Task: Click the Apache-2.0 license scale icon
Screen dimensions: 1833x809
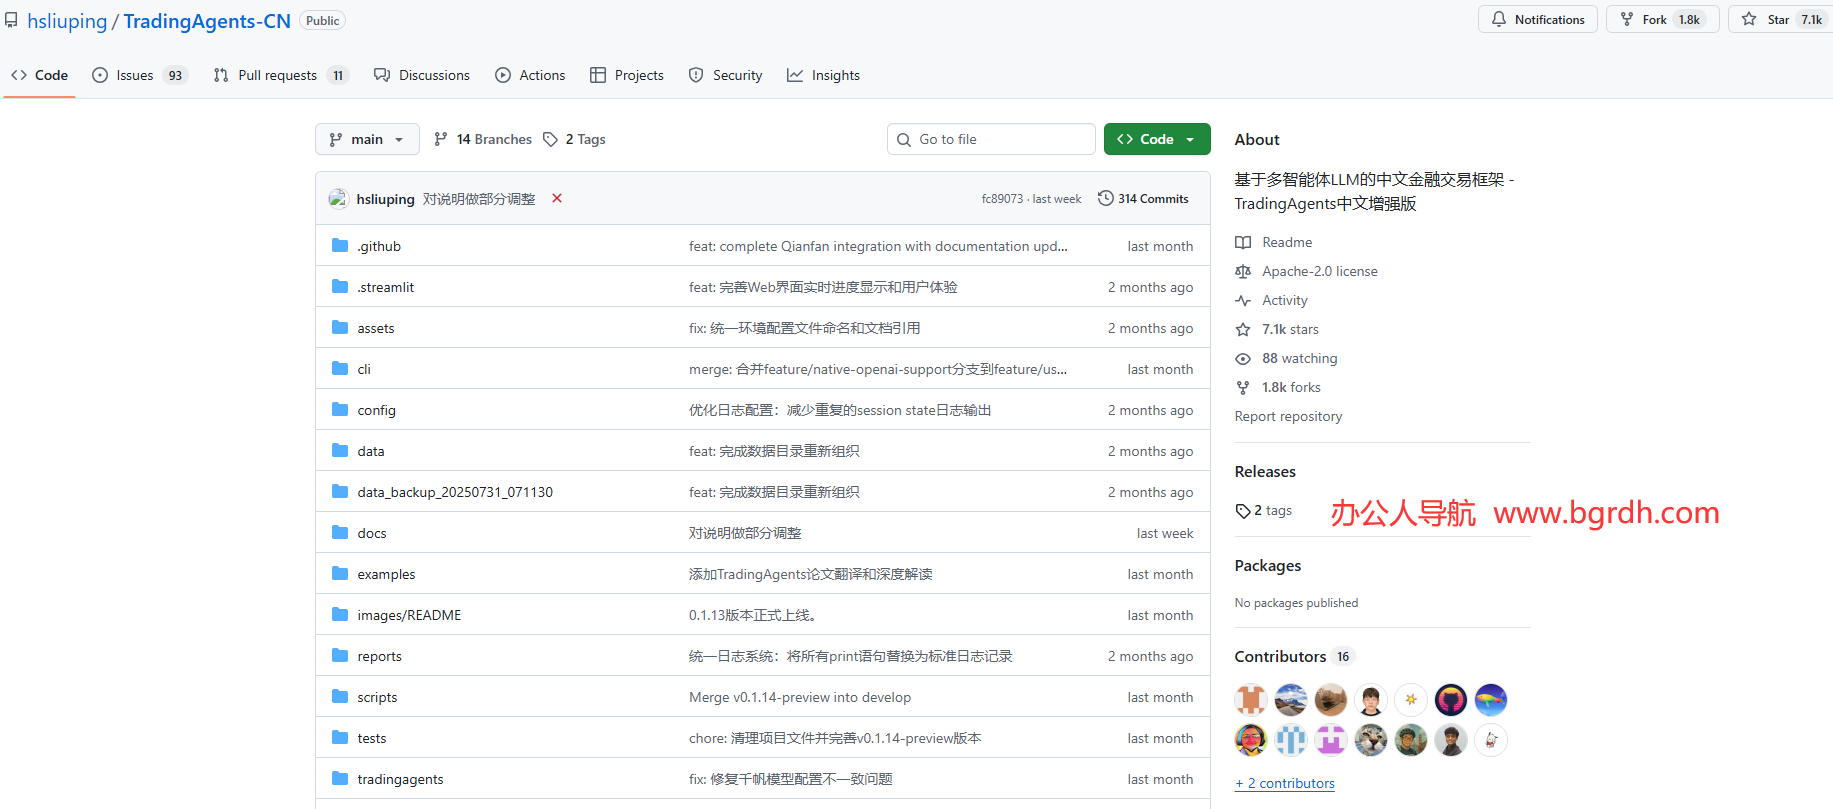Action: pyautogui.click(x=1243, y=271)
